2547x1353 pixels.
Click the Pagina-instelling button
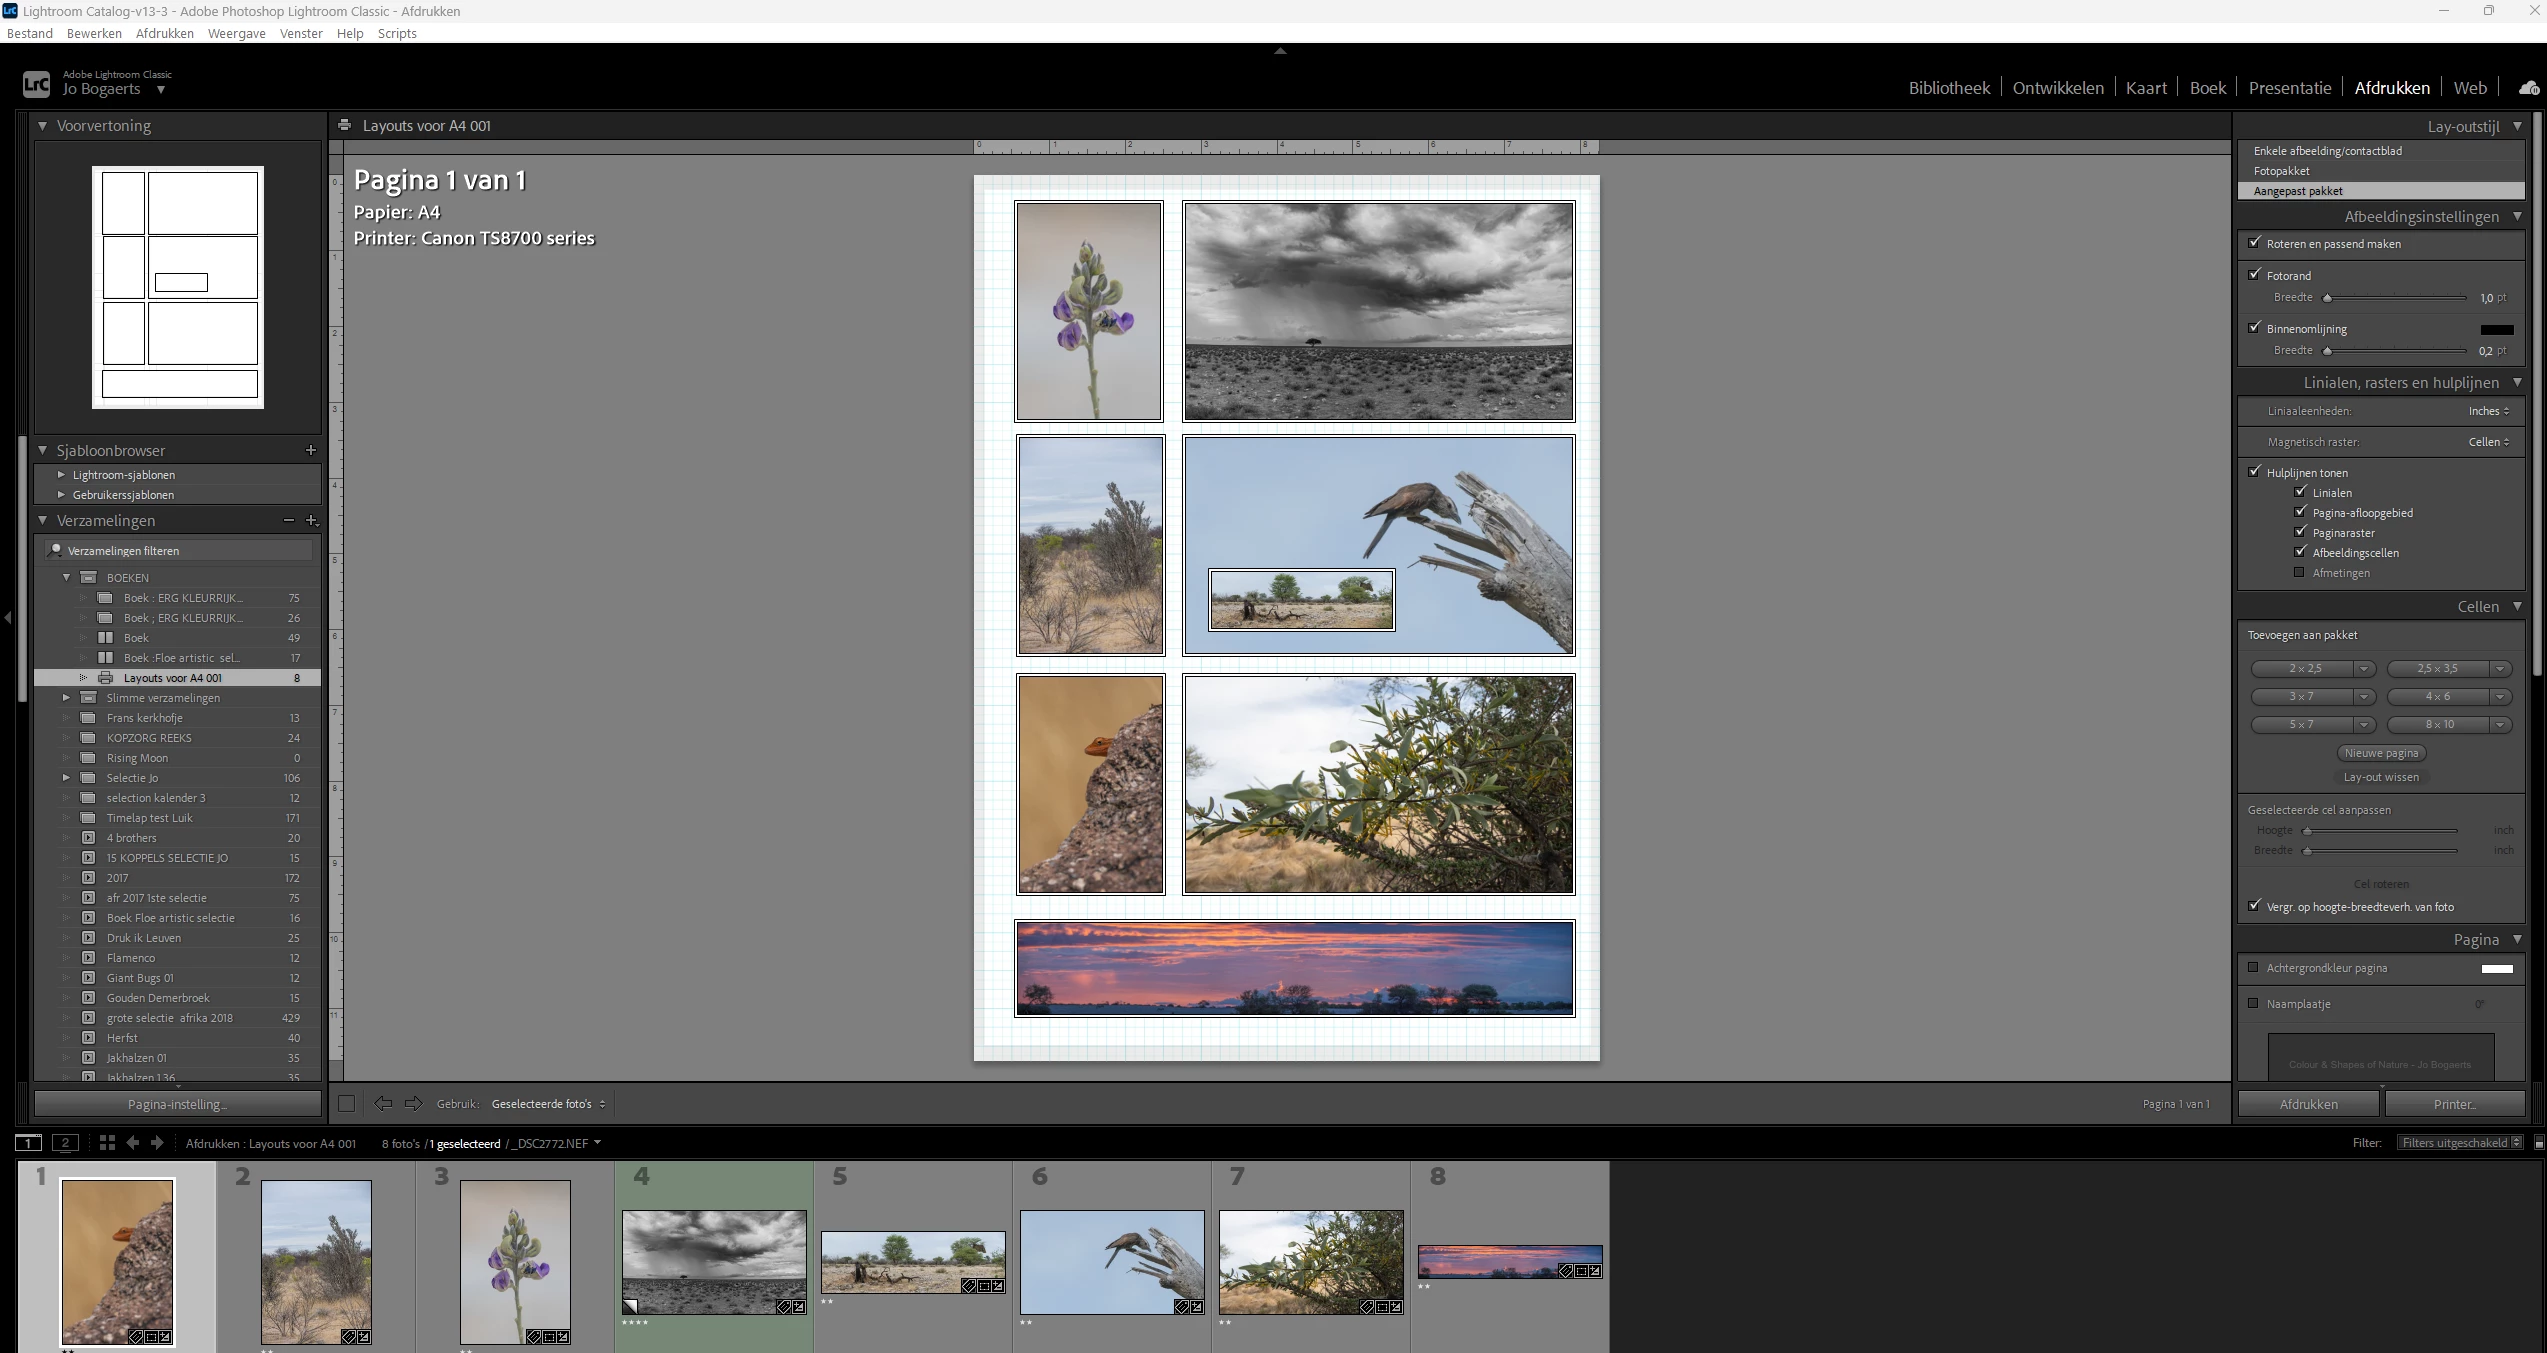tap(177, 1104)
